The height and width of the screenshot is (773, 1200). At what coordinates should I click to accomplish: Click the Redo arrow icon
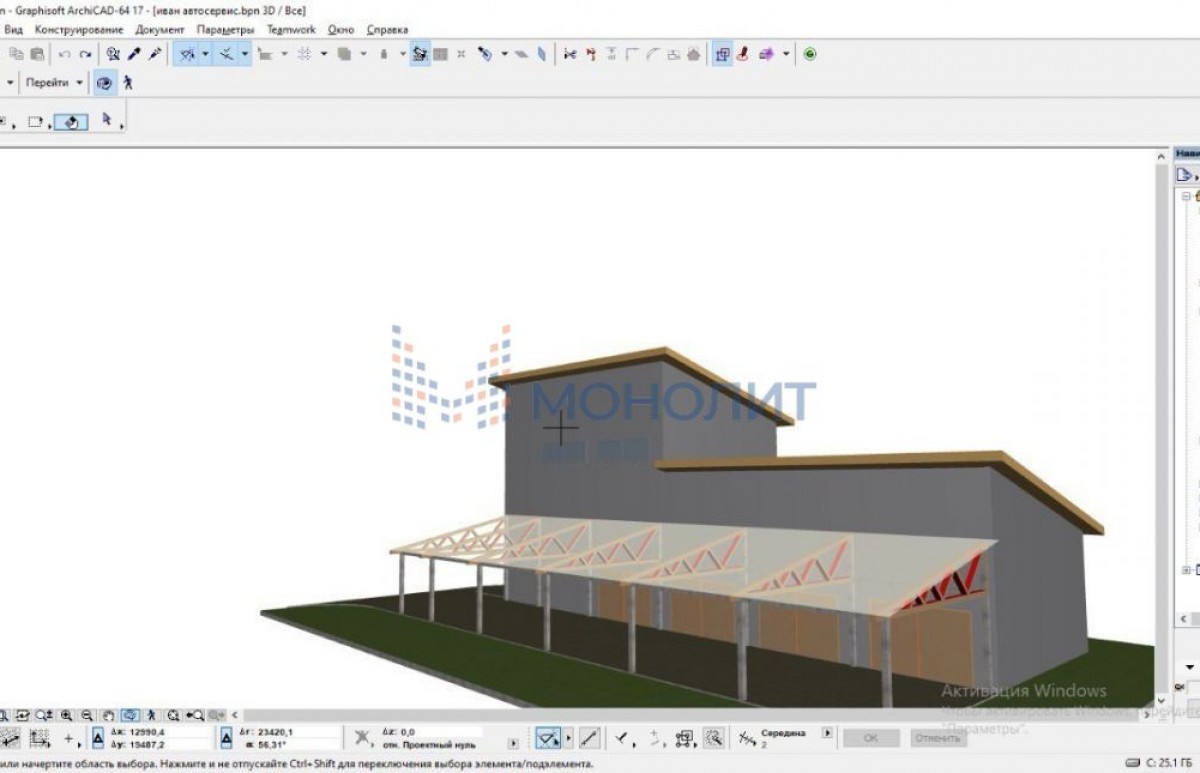point(85,54)
